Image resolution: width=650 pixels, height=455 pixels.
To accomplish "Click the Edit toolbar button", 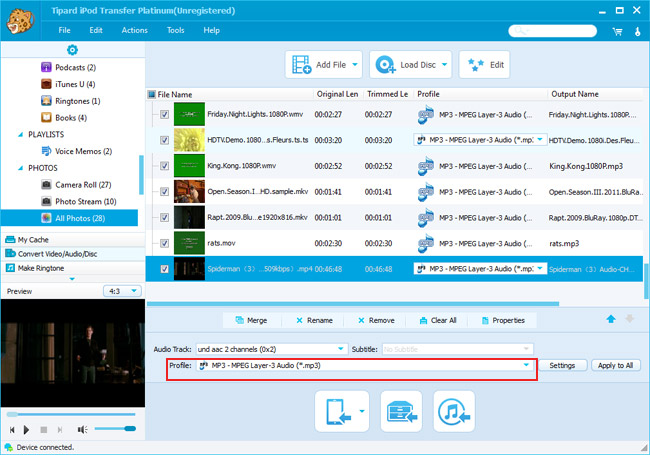I will pos(484,65).
